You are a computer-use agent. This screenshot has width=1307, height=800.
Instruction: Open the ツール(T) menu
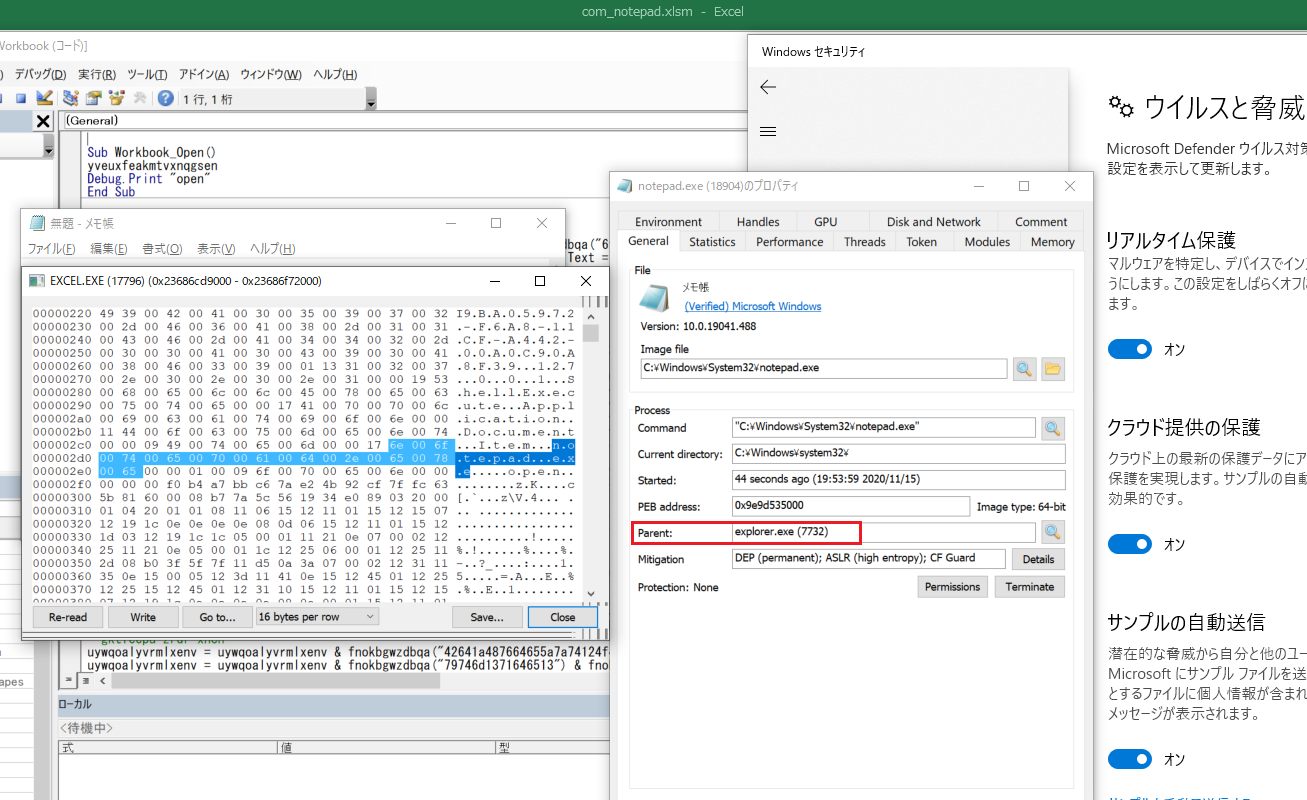[147, 74]
